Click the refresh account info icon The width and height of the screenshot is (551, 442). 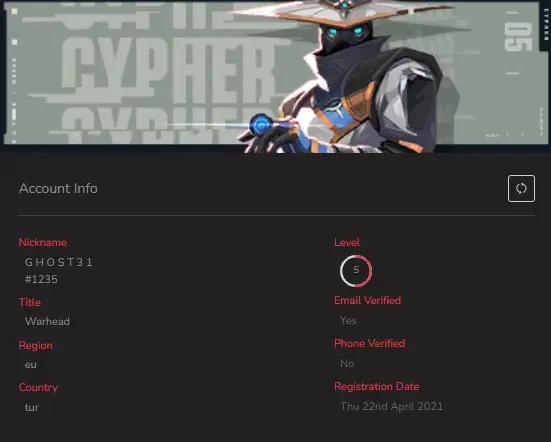point(521,188)
